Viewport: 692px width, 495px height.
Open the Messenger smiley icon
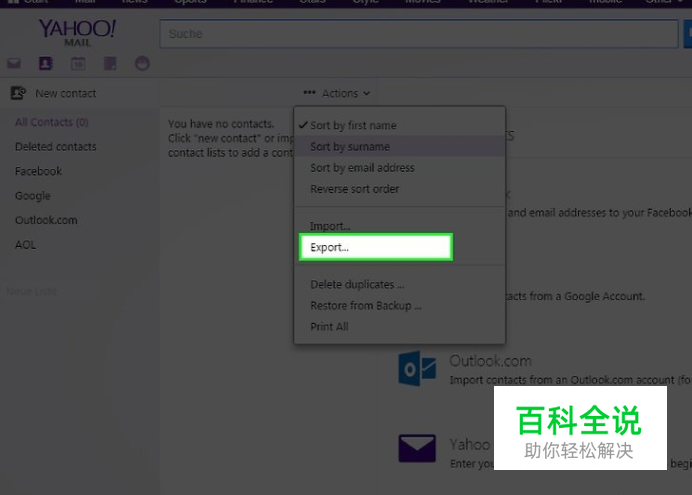pyautogui.click(x=142, y=64)
